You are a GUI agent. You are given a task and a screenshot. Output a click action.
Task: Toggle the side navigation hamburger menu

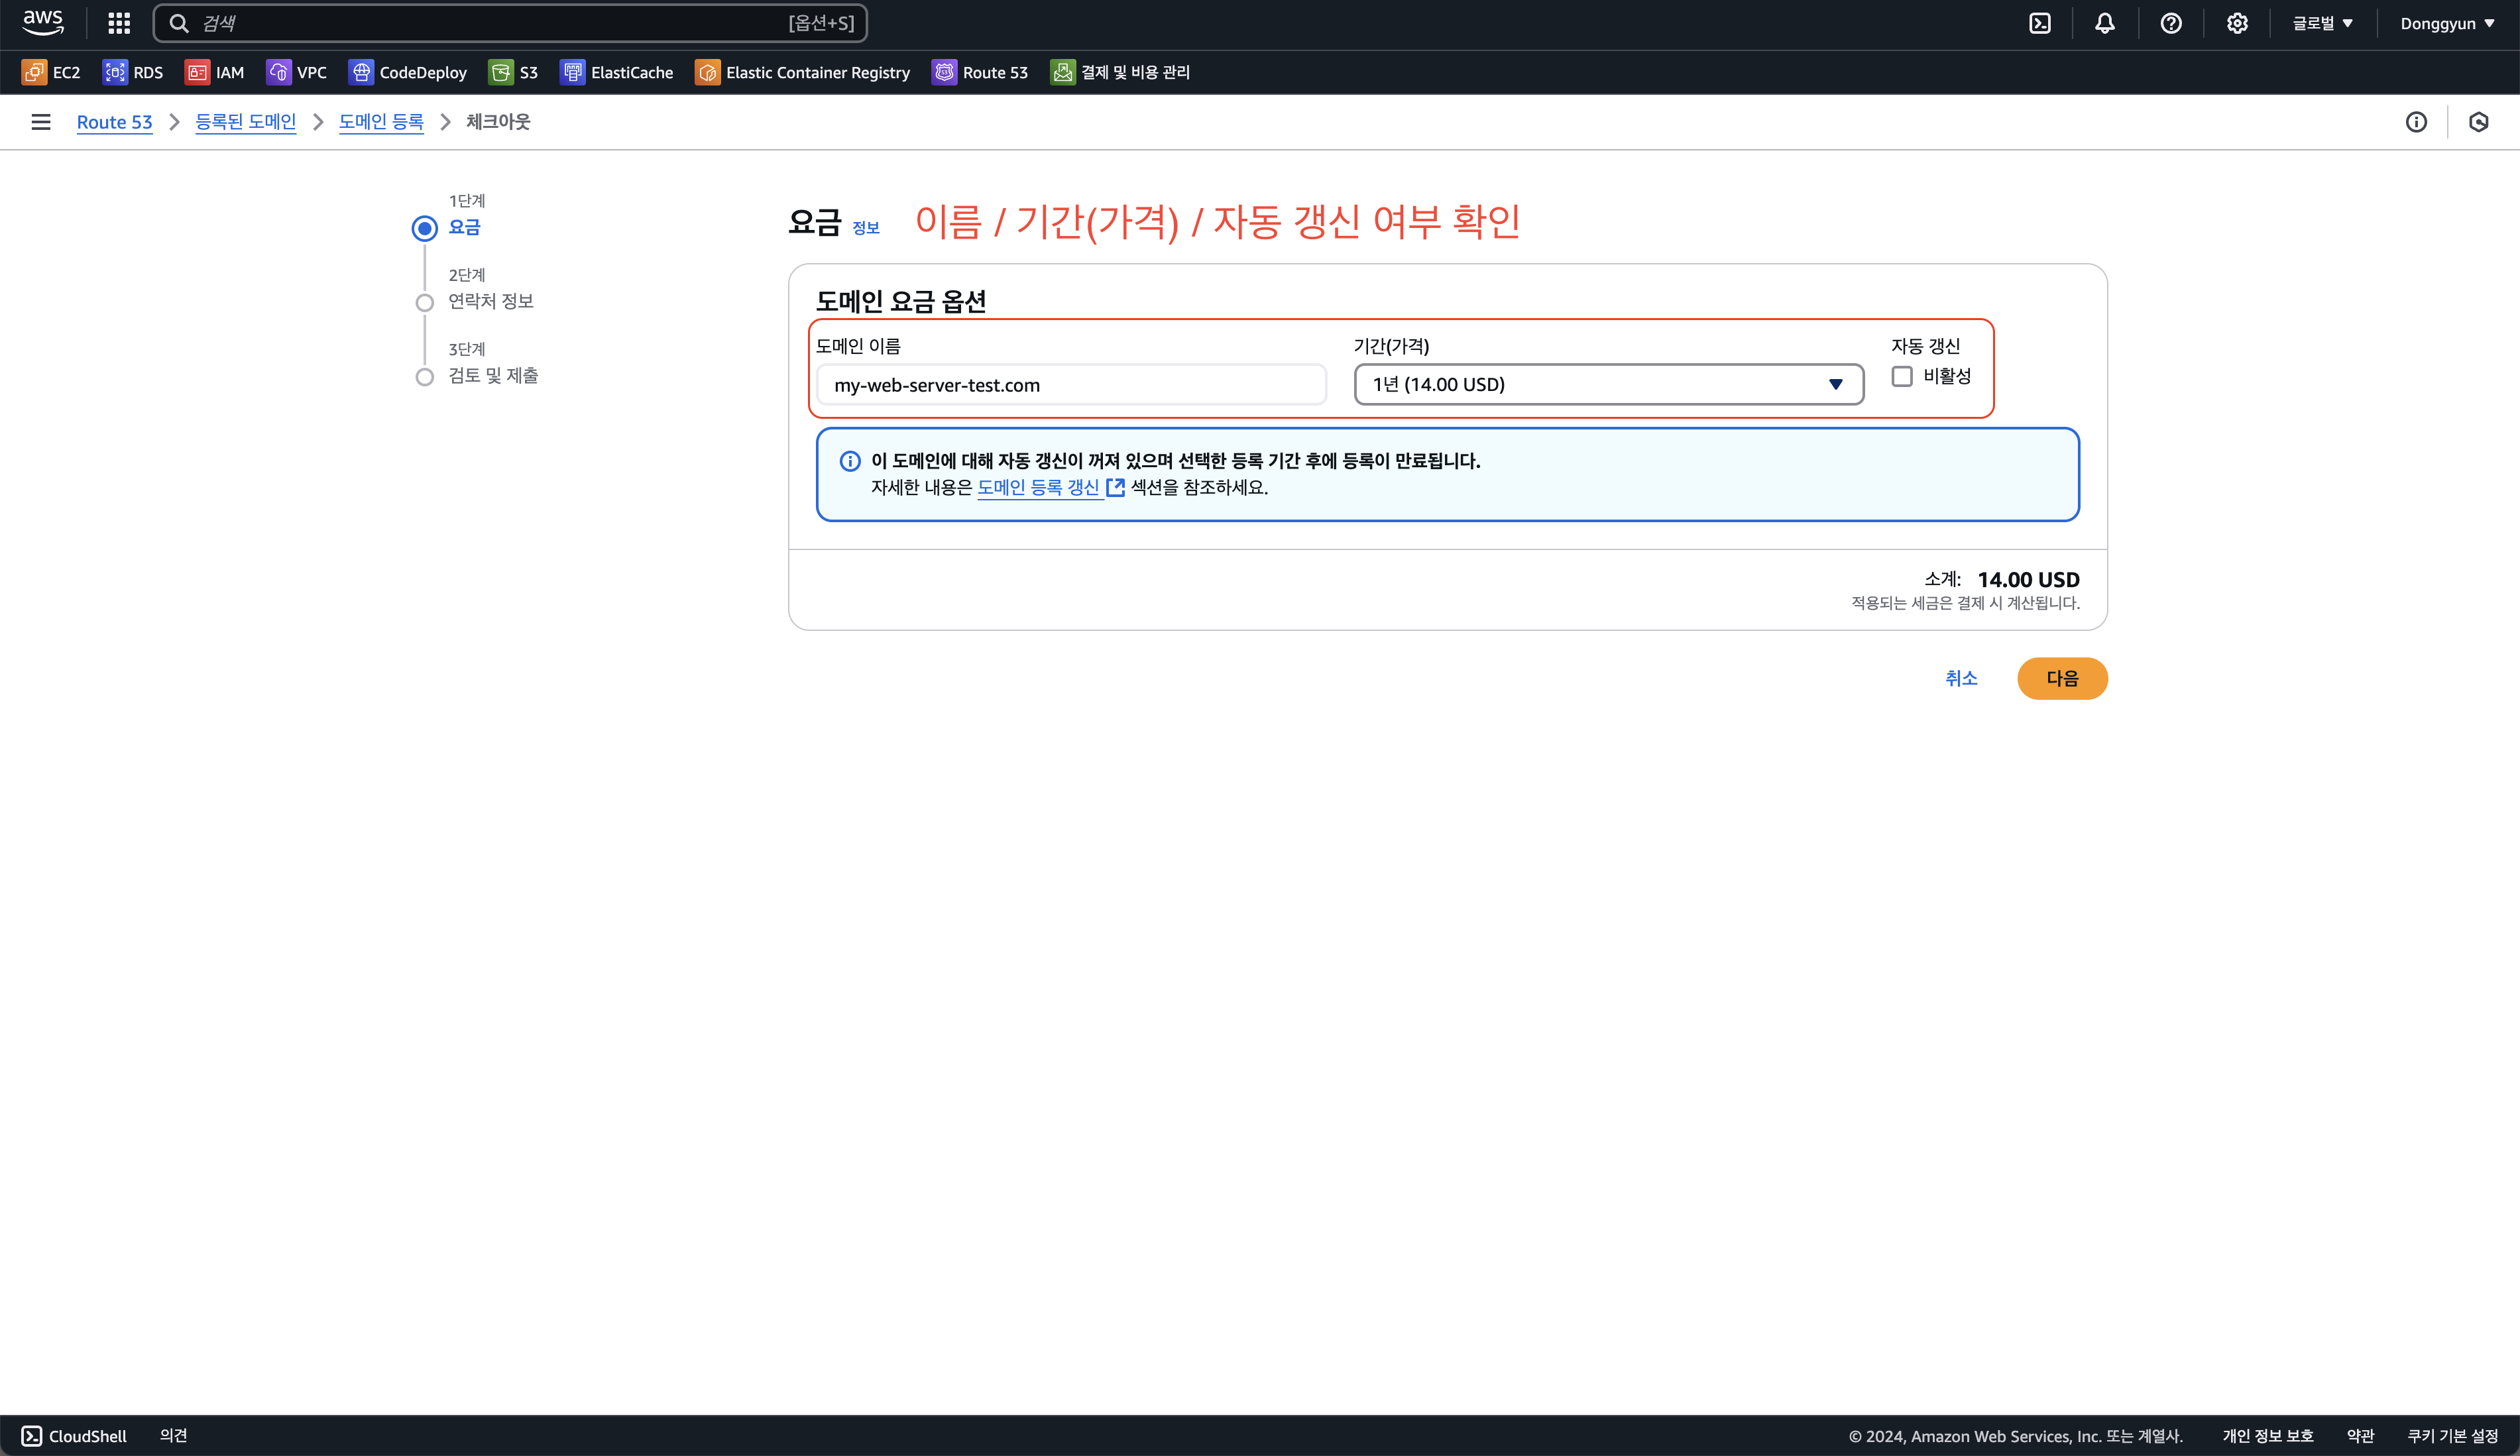pyautogui.click(x=41, y=122)
